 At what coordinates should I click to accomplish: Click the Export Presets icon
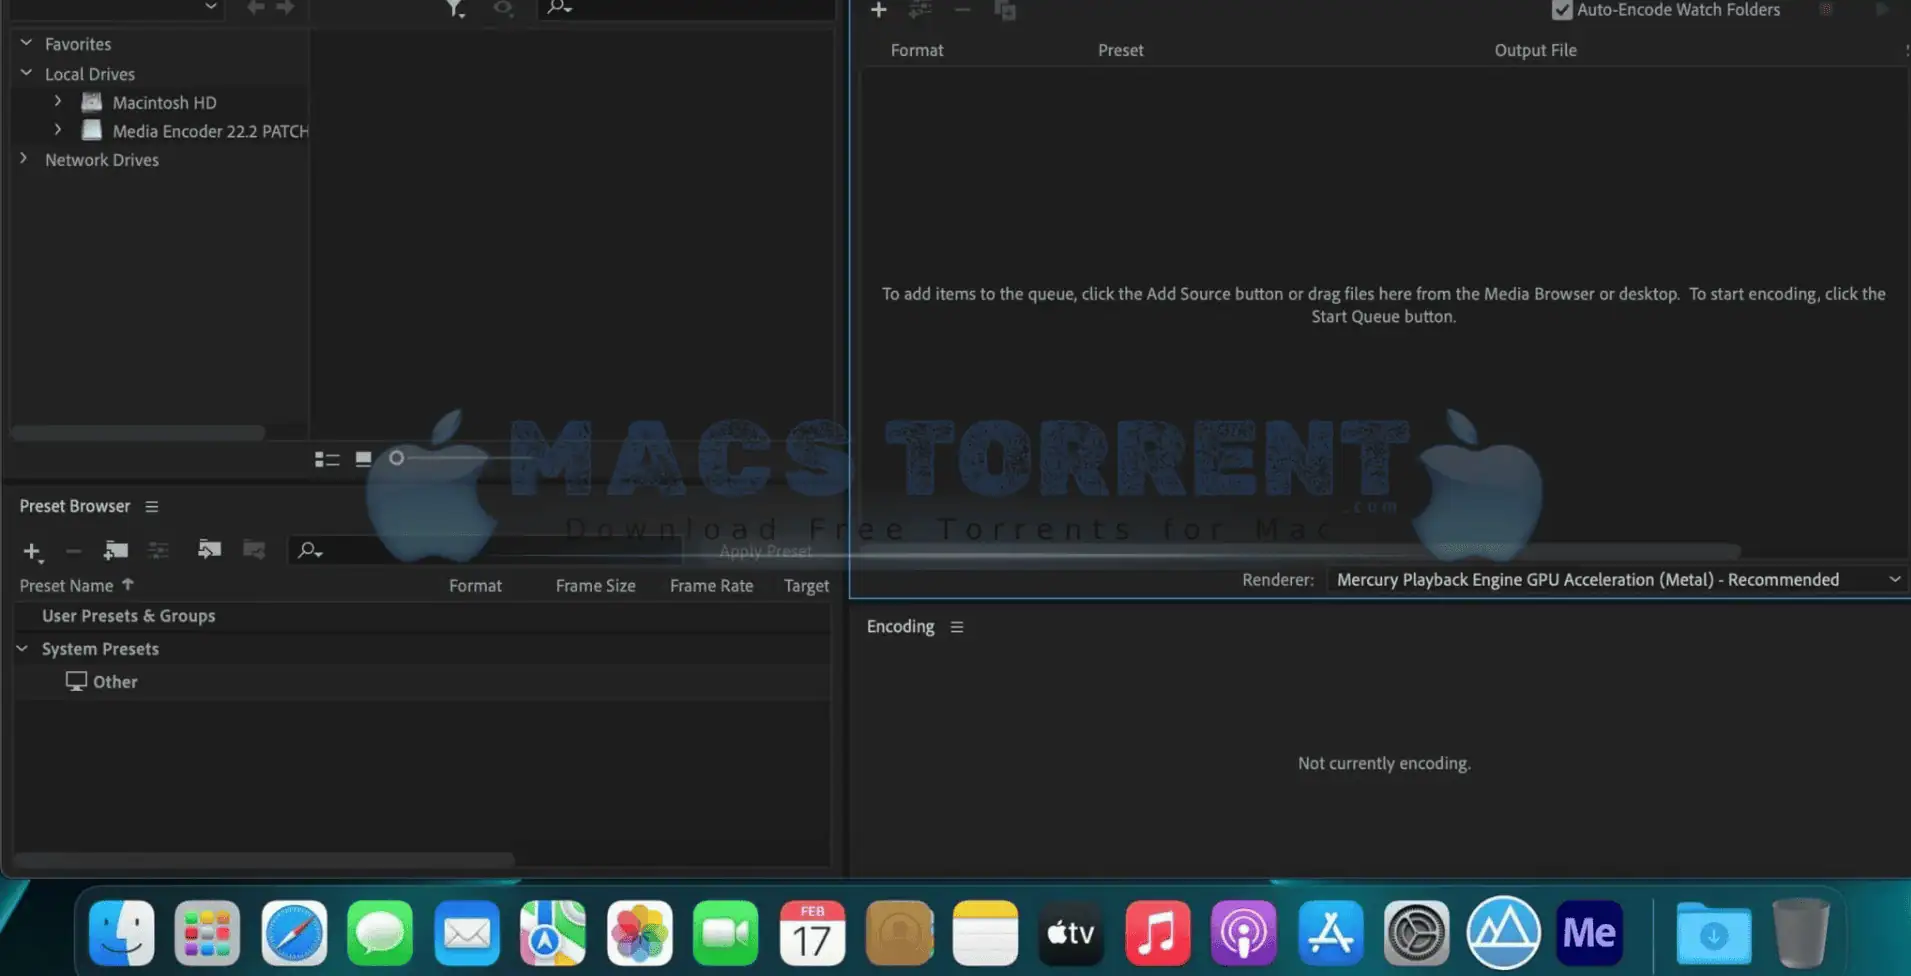pyautogui.click(x=254, y=549)
